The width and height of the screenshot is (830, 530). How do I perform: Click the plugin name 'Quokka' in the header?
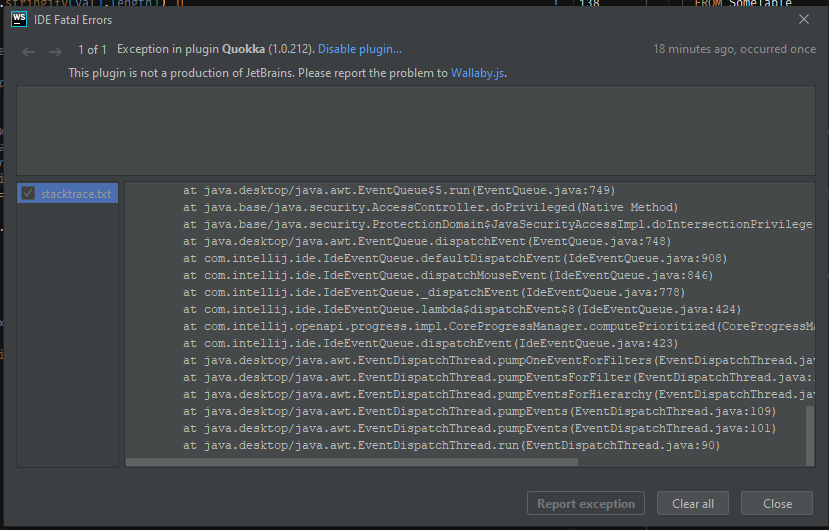click(x=243, y=49)
